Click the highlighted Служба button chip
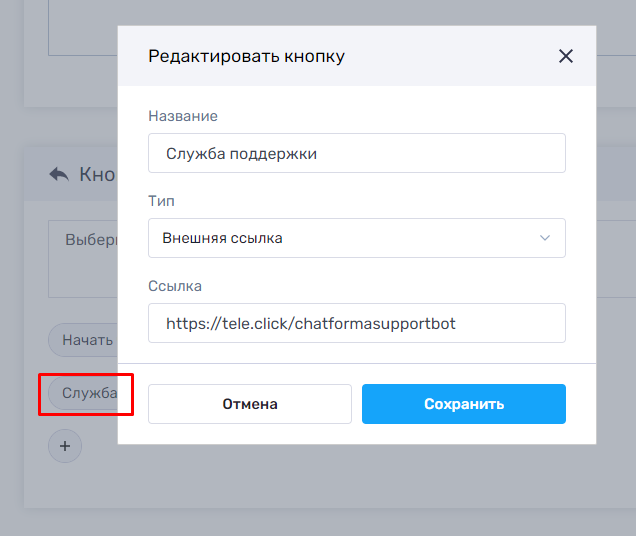The width and height of the screenshot is (636, 536). (x=87, y=394)
